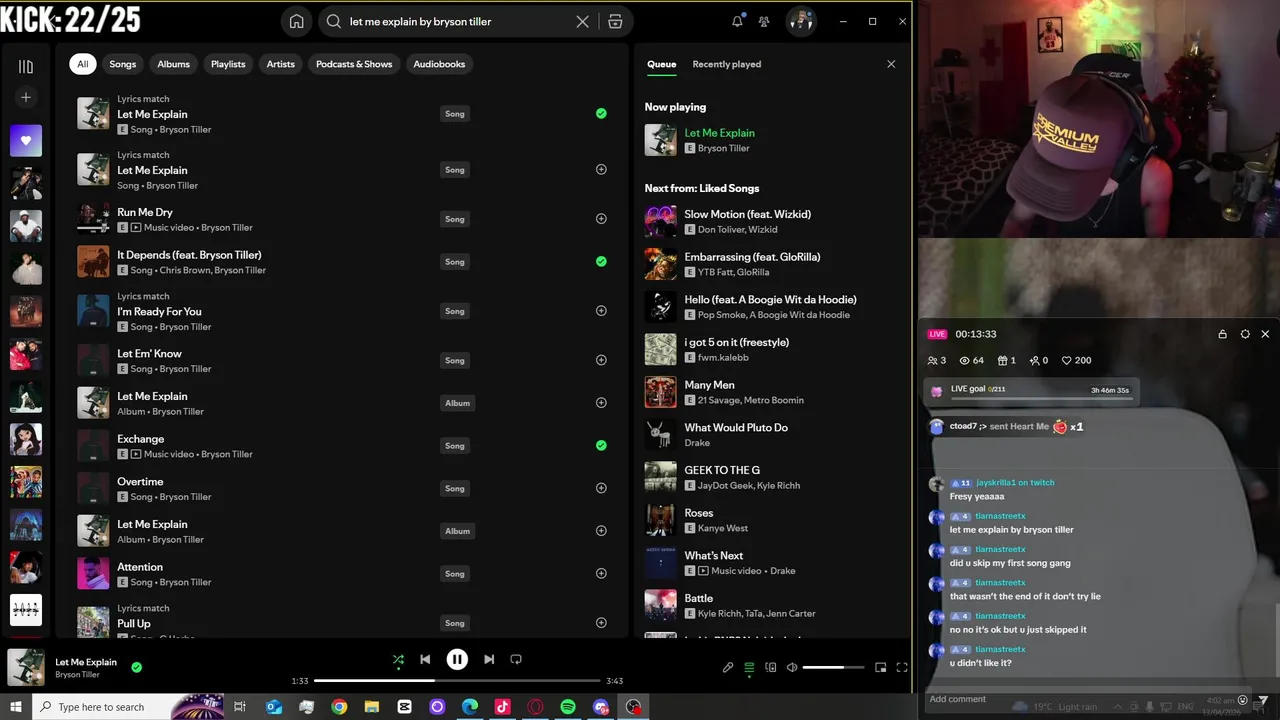Viewport: 1280px width, 720px height.
Task: Add Overtime to Liked Songs
Action: (601, 488)
